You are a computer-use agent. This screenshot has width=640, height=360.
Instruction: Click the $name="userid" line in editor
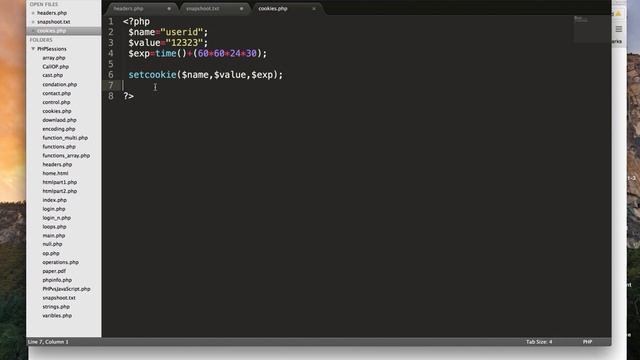[x=168, y=32]
